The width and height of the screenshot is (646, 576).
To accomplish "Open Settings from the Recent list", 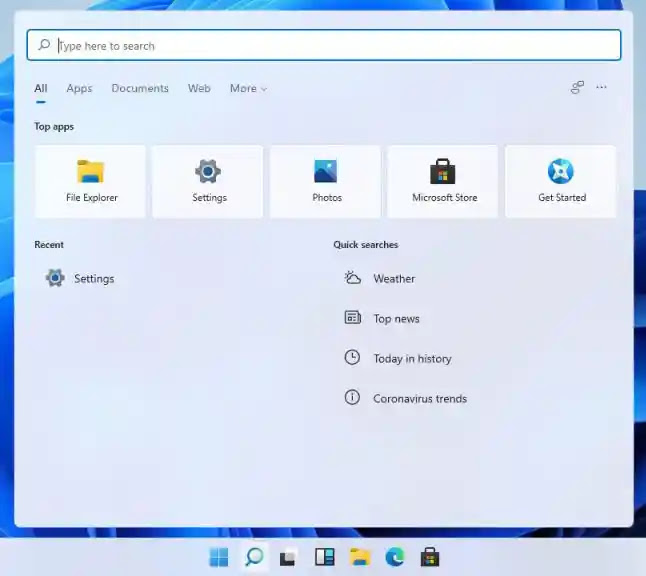I will tap(80, 279).
